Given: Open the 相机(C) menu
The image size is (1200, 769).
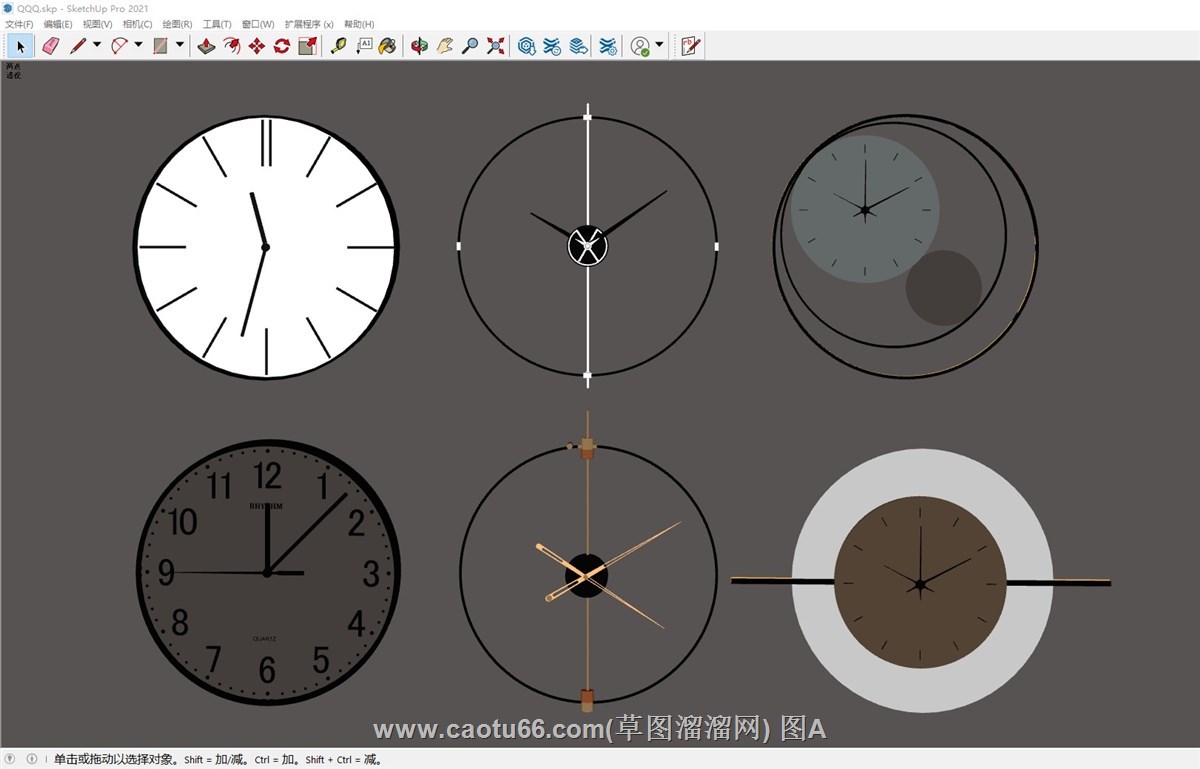Looking at the screenshot, I should click(x=137, y=24).
